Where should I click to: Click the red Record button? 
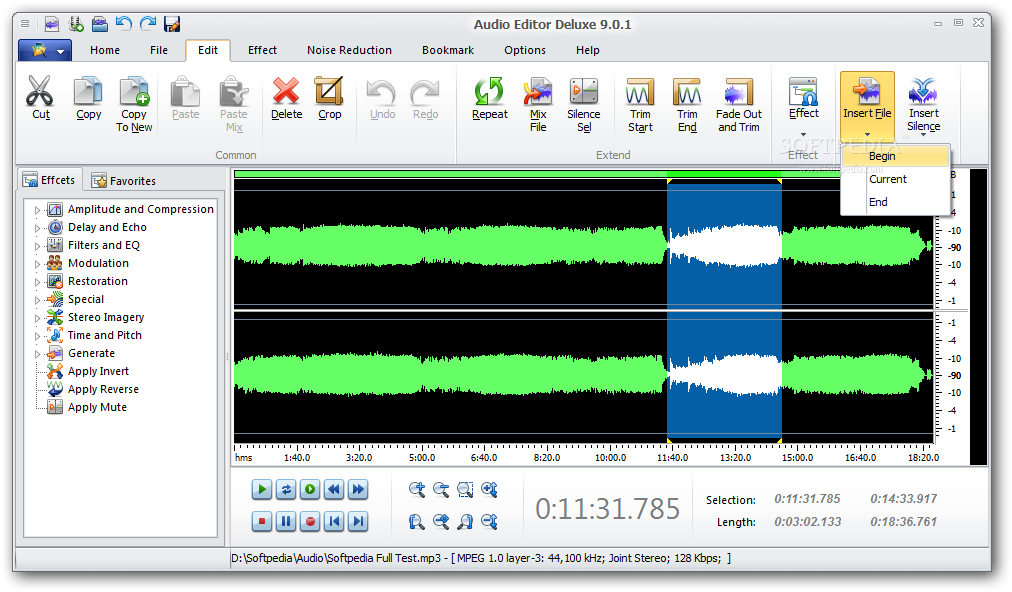(x=310, y=521)
